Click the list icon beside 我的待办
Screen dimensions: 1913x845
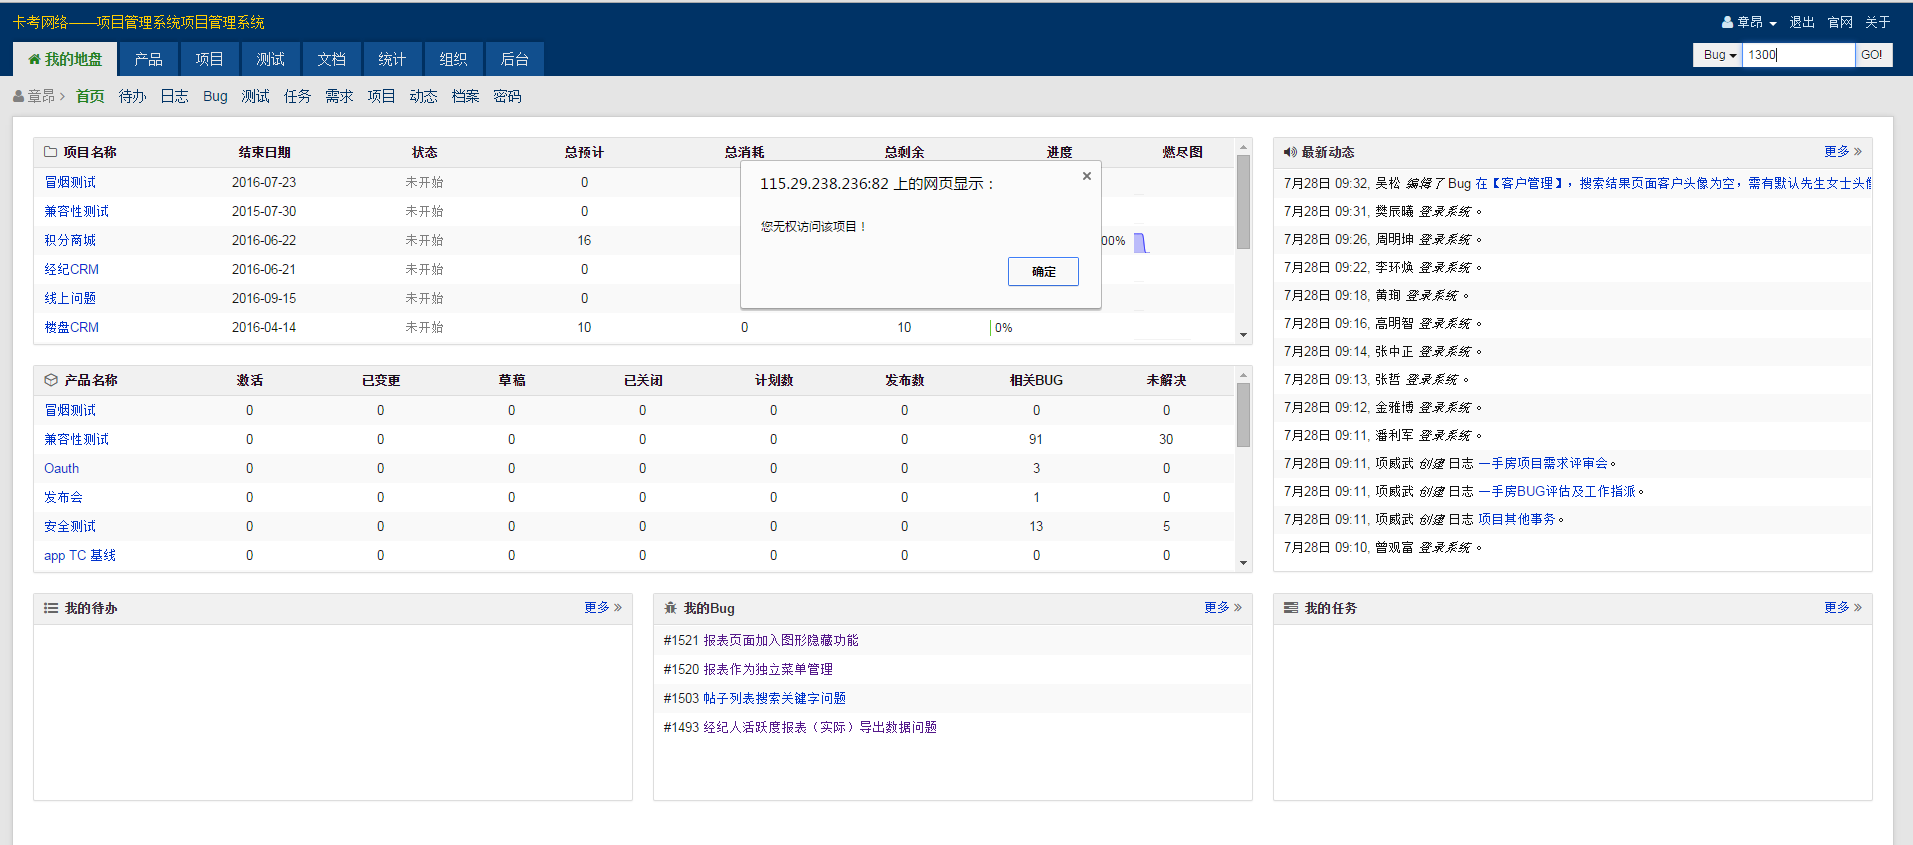point(51,608)
